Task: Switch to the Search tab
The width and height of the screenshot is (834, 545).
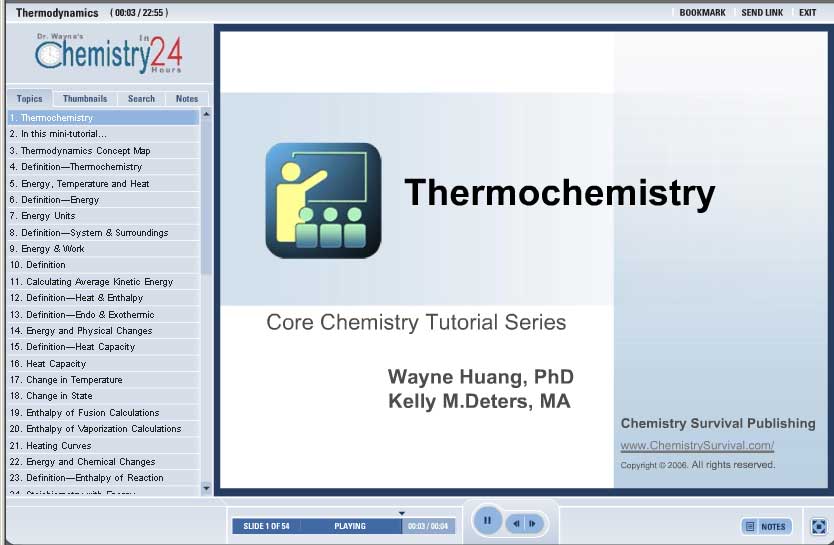Action: pyautogui.click(x=141, y=99)
